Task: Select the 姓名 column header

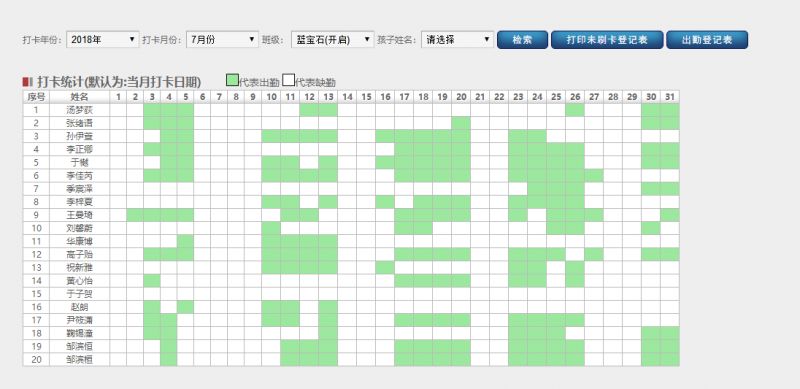Action: (x=80, y=96)
